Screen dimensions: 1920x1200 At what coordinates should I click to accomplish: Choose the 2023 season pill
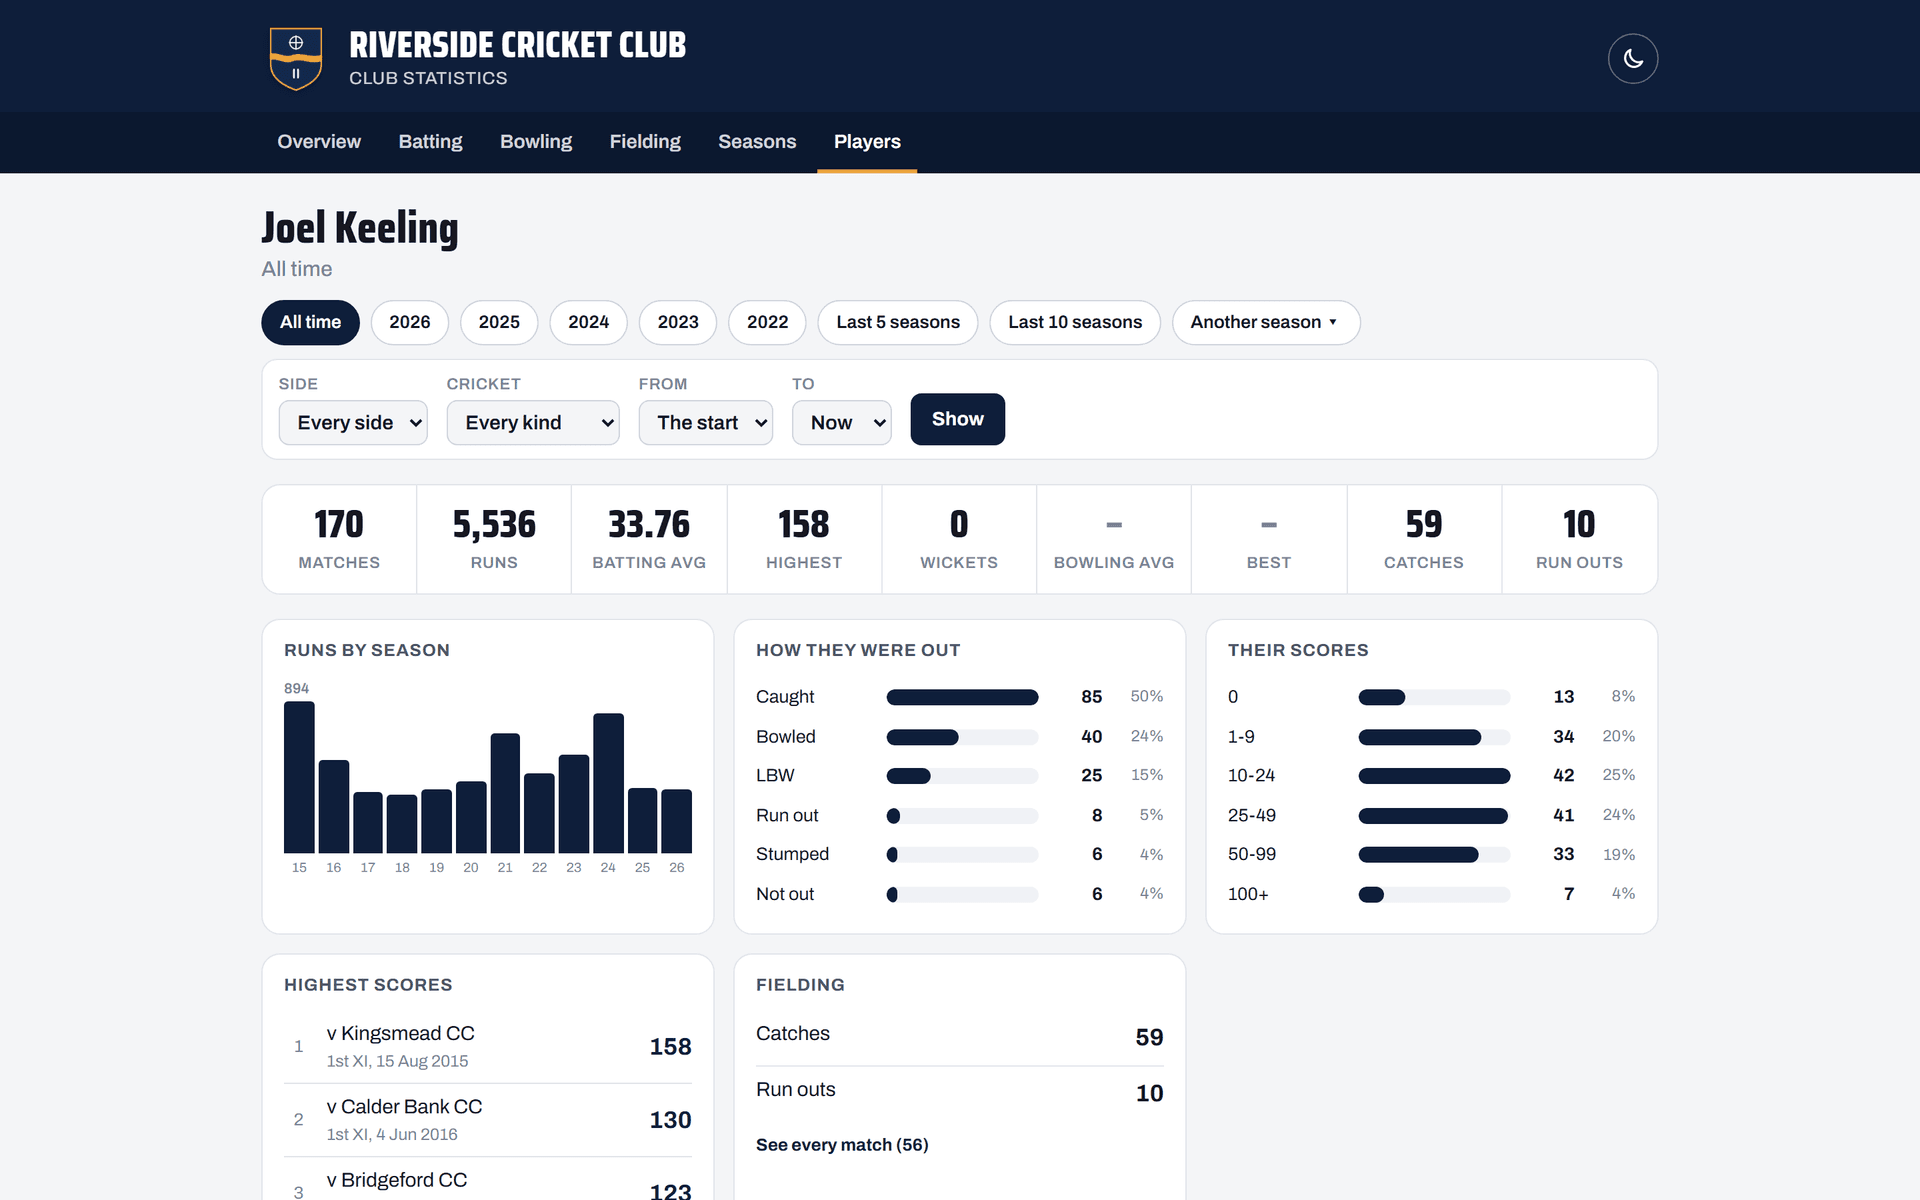pyautogui.click(x=678, y=322)
